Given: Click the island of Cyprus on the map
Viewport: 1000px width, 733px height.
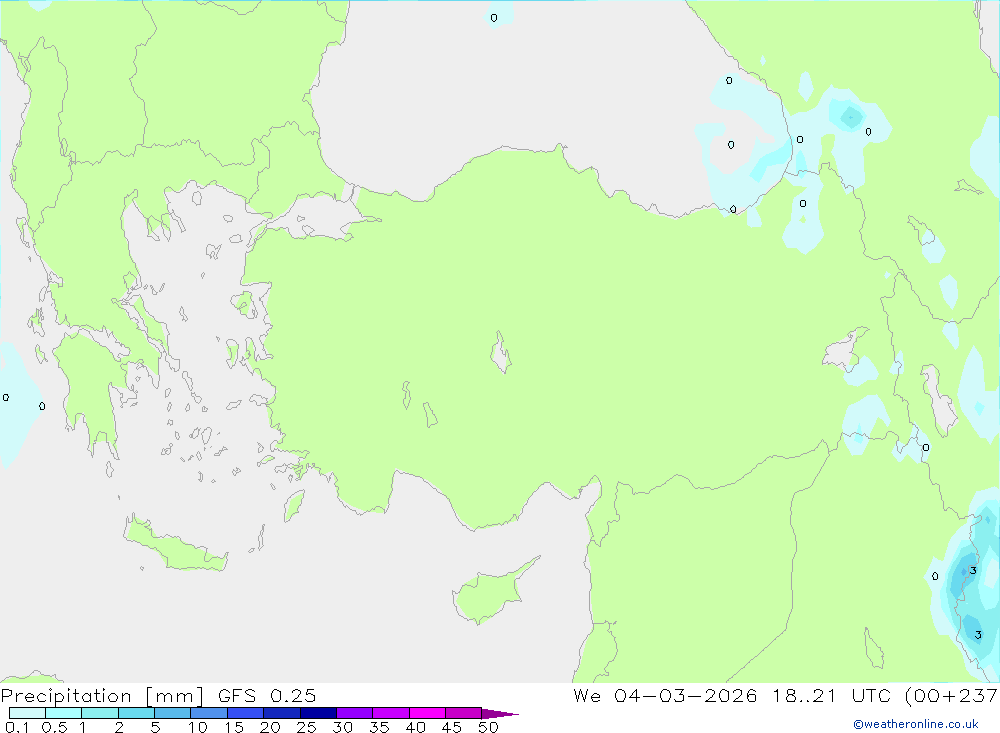Looking at the screenshot, I should click(x=488, y=593).
